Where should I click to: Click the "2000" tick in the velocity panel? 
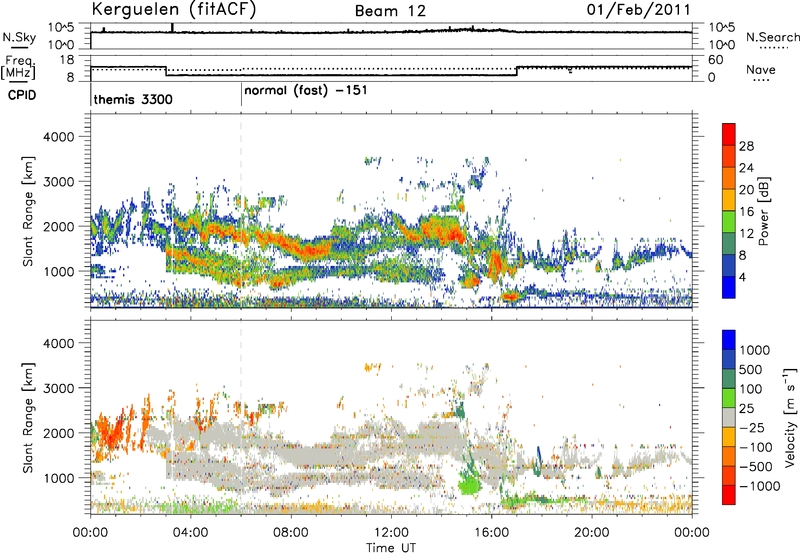[x=59, y=433]
